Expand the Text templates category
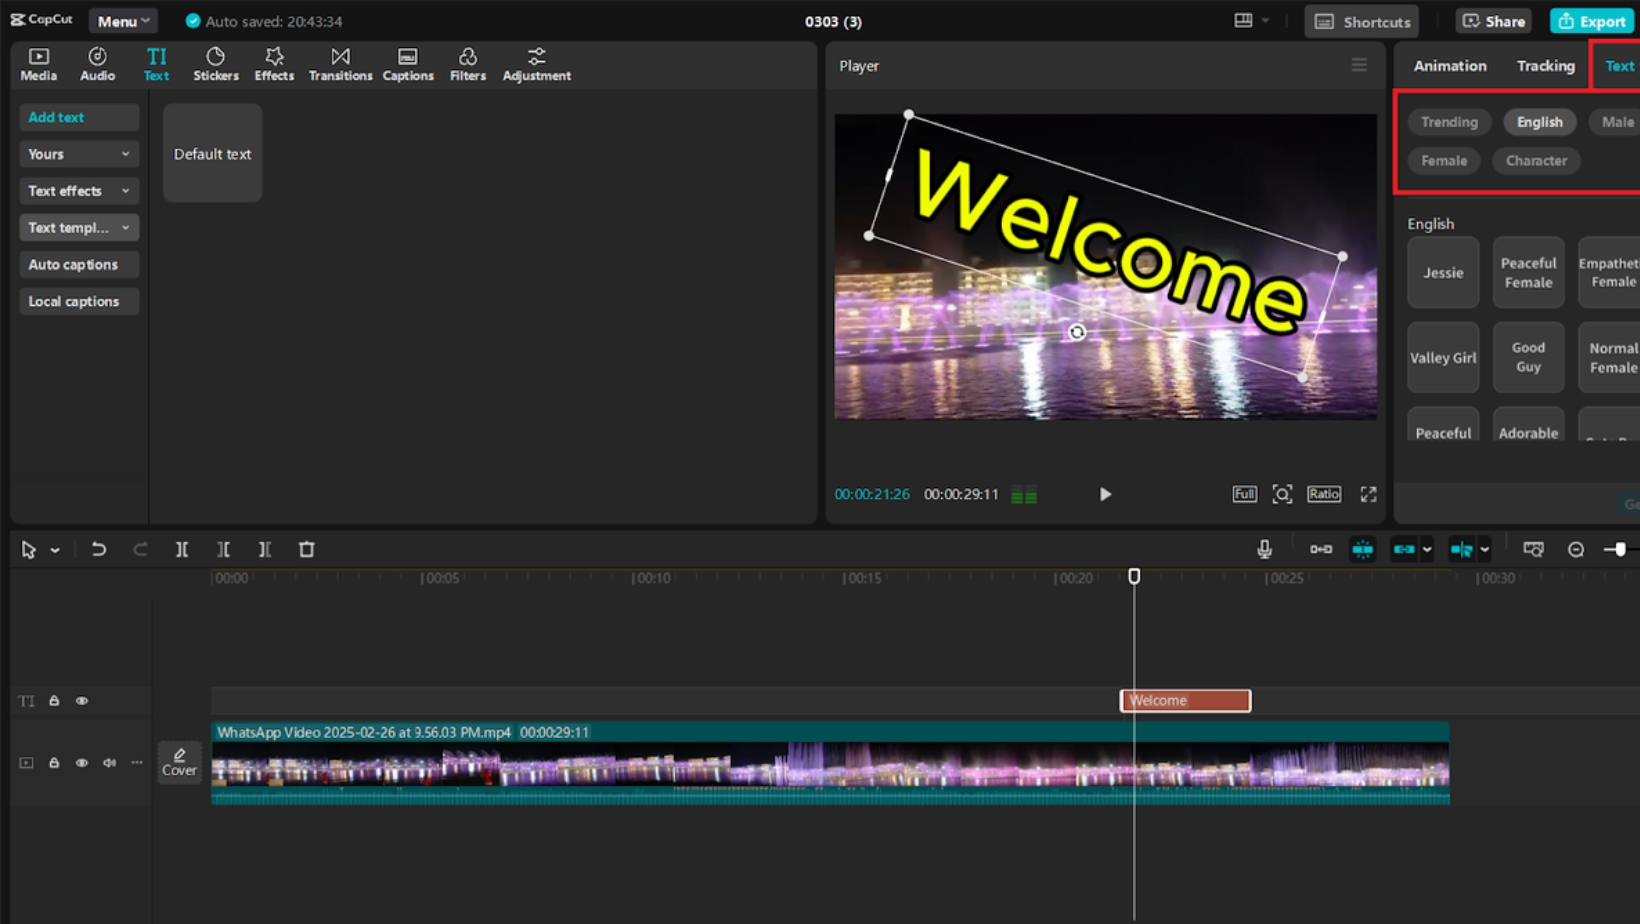This screenshot has width=1640, height=924. click(x=79, y=228)
